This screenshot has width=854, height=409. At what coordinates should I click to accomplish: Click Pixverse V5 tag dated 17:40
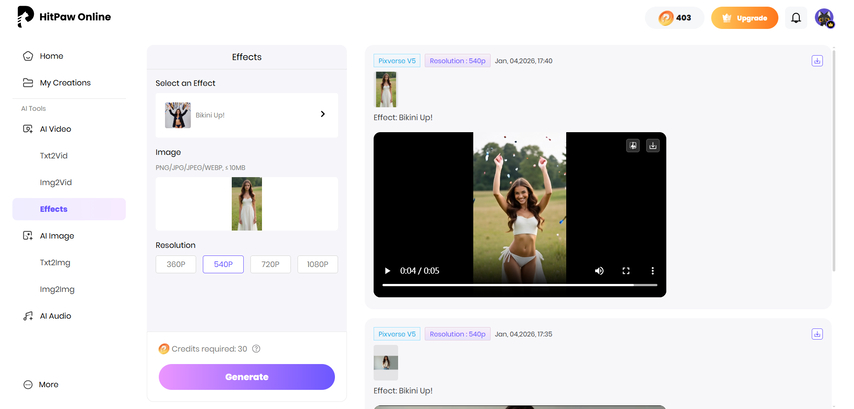(x=397, y=61)
